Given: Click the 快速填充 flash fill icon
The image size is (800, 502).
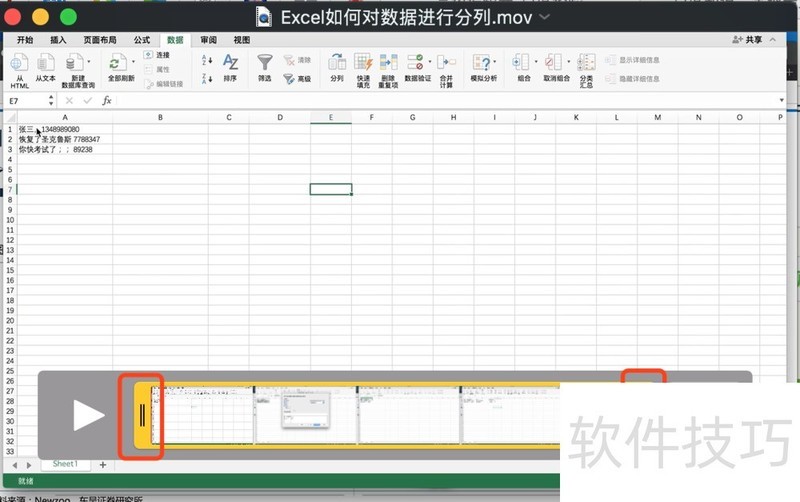Looking at the screenshot, I should tap(363, 63).
